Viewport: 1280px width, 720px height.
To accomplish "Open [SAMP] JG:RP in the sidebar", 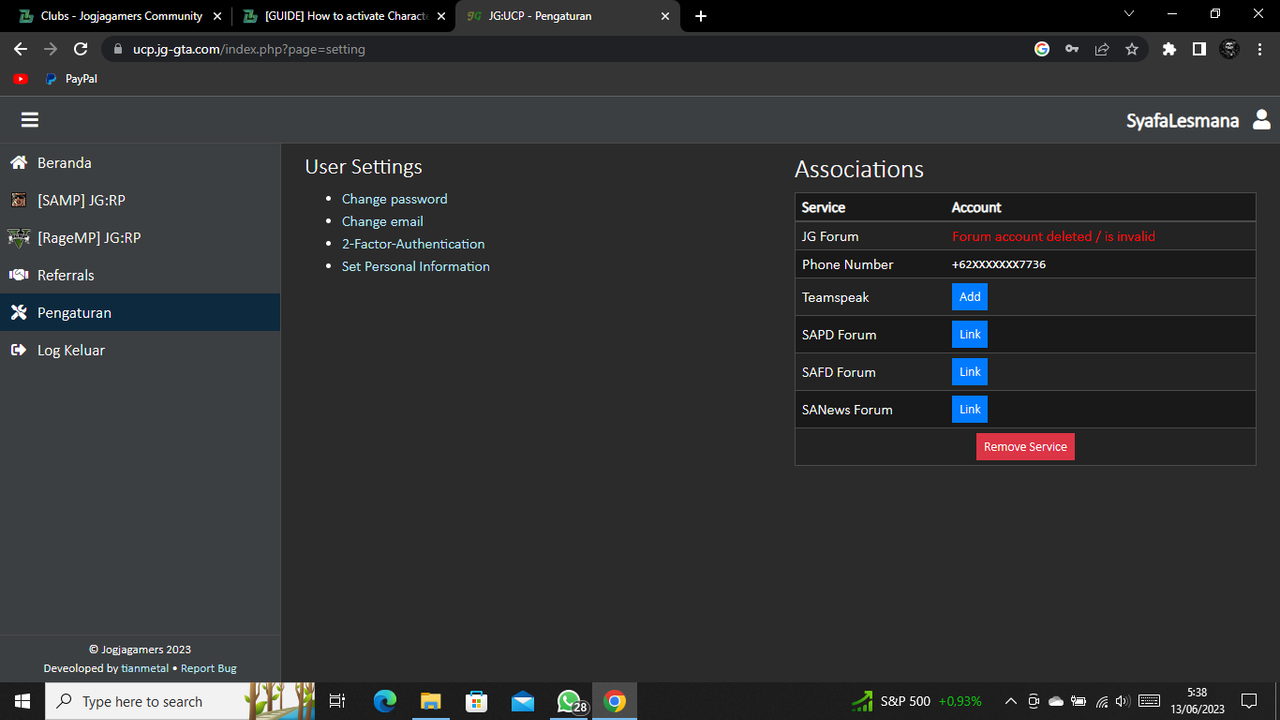I will click(x=140, y=200).
